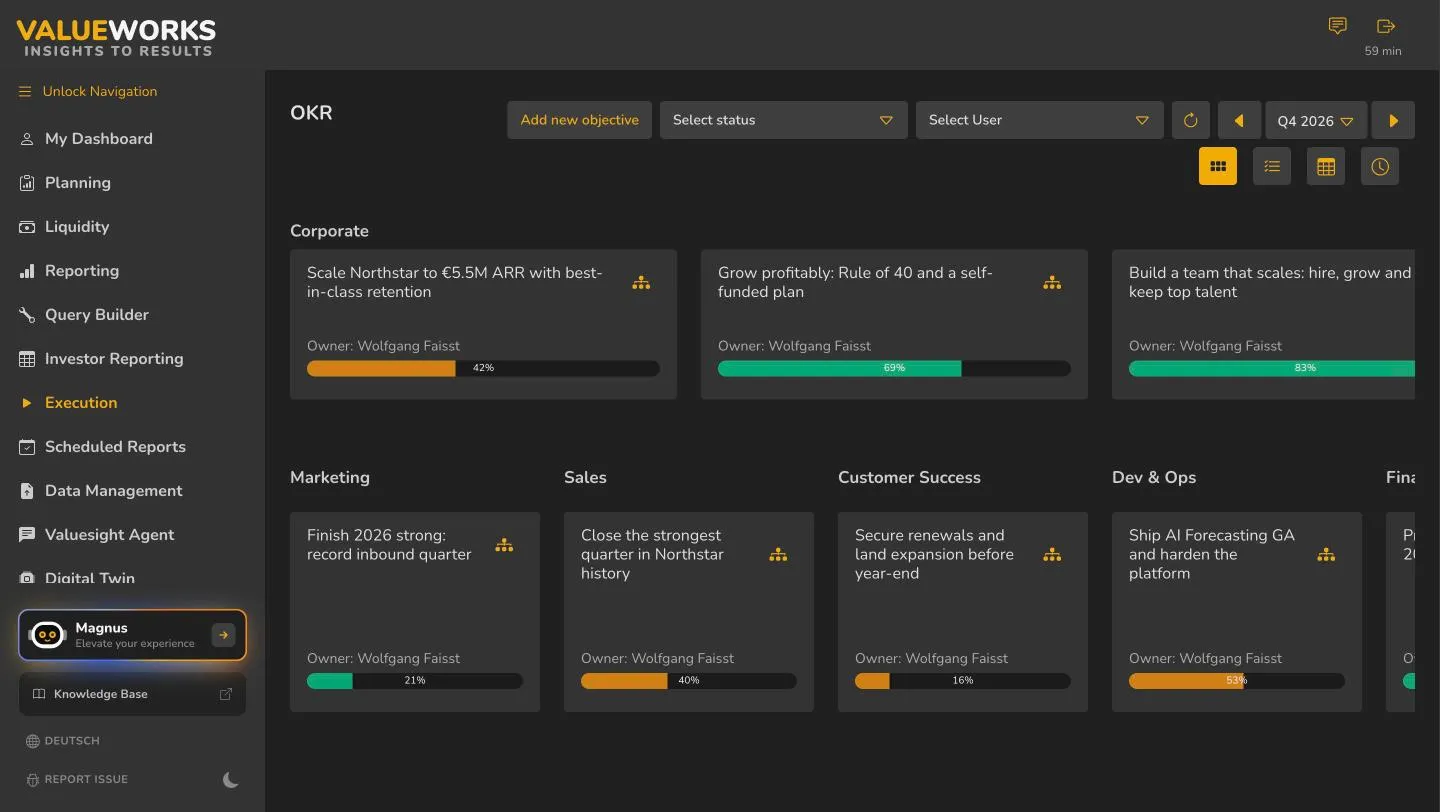
Task: Open the feedback chat icon
Action: 1337,26
